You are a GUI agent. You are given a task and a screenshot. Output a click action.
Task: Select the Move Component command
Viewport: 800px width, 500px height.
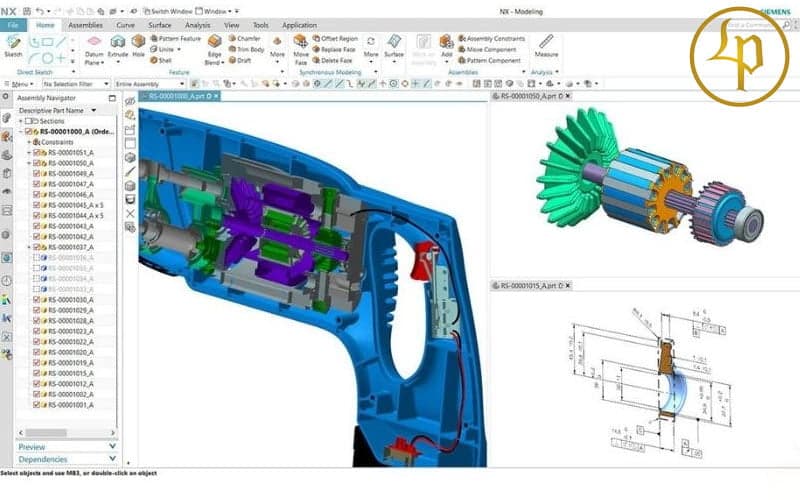[x=487, y=49]
